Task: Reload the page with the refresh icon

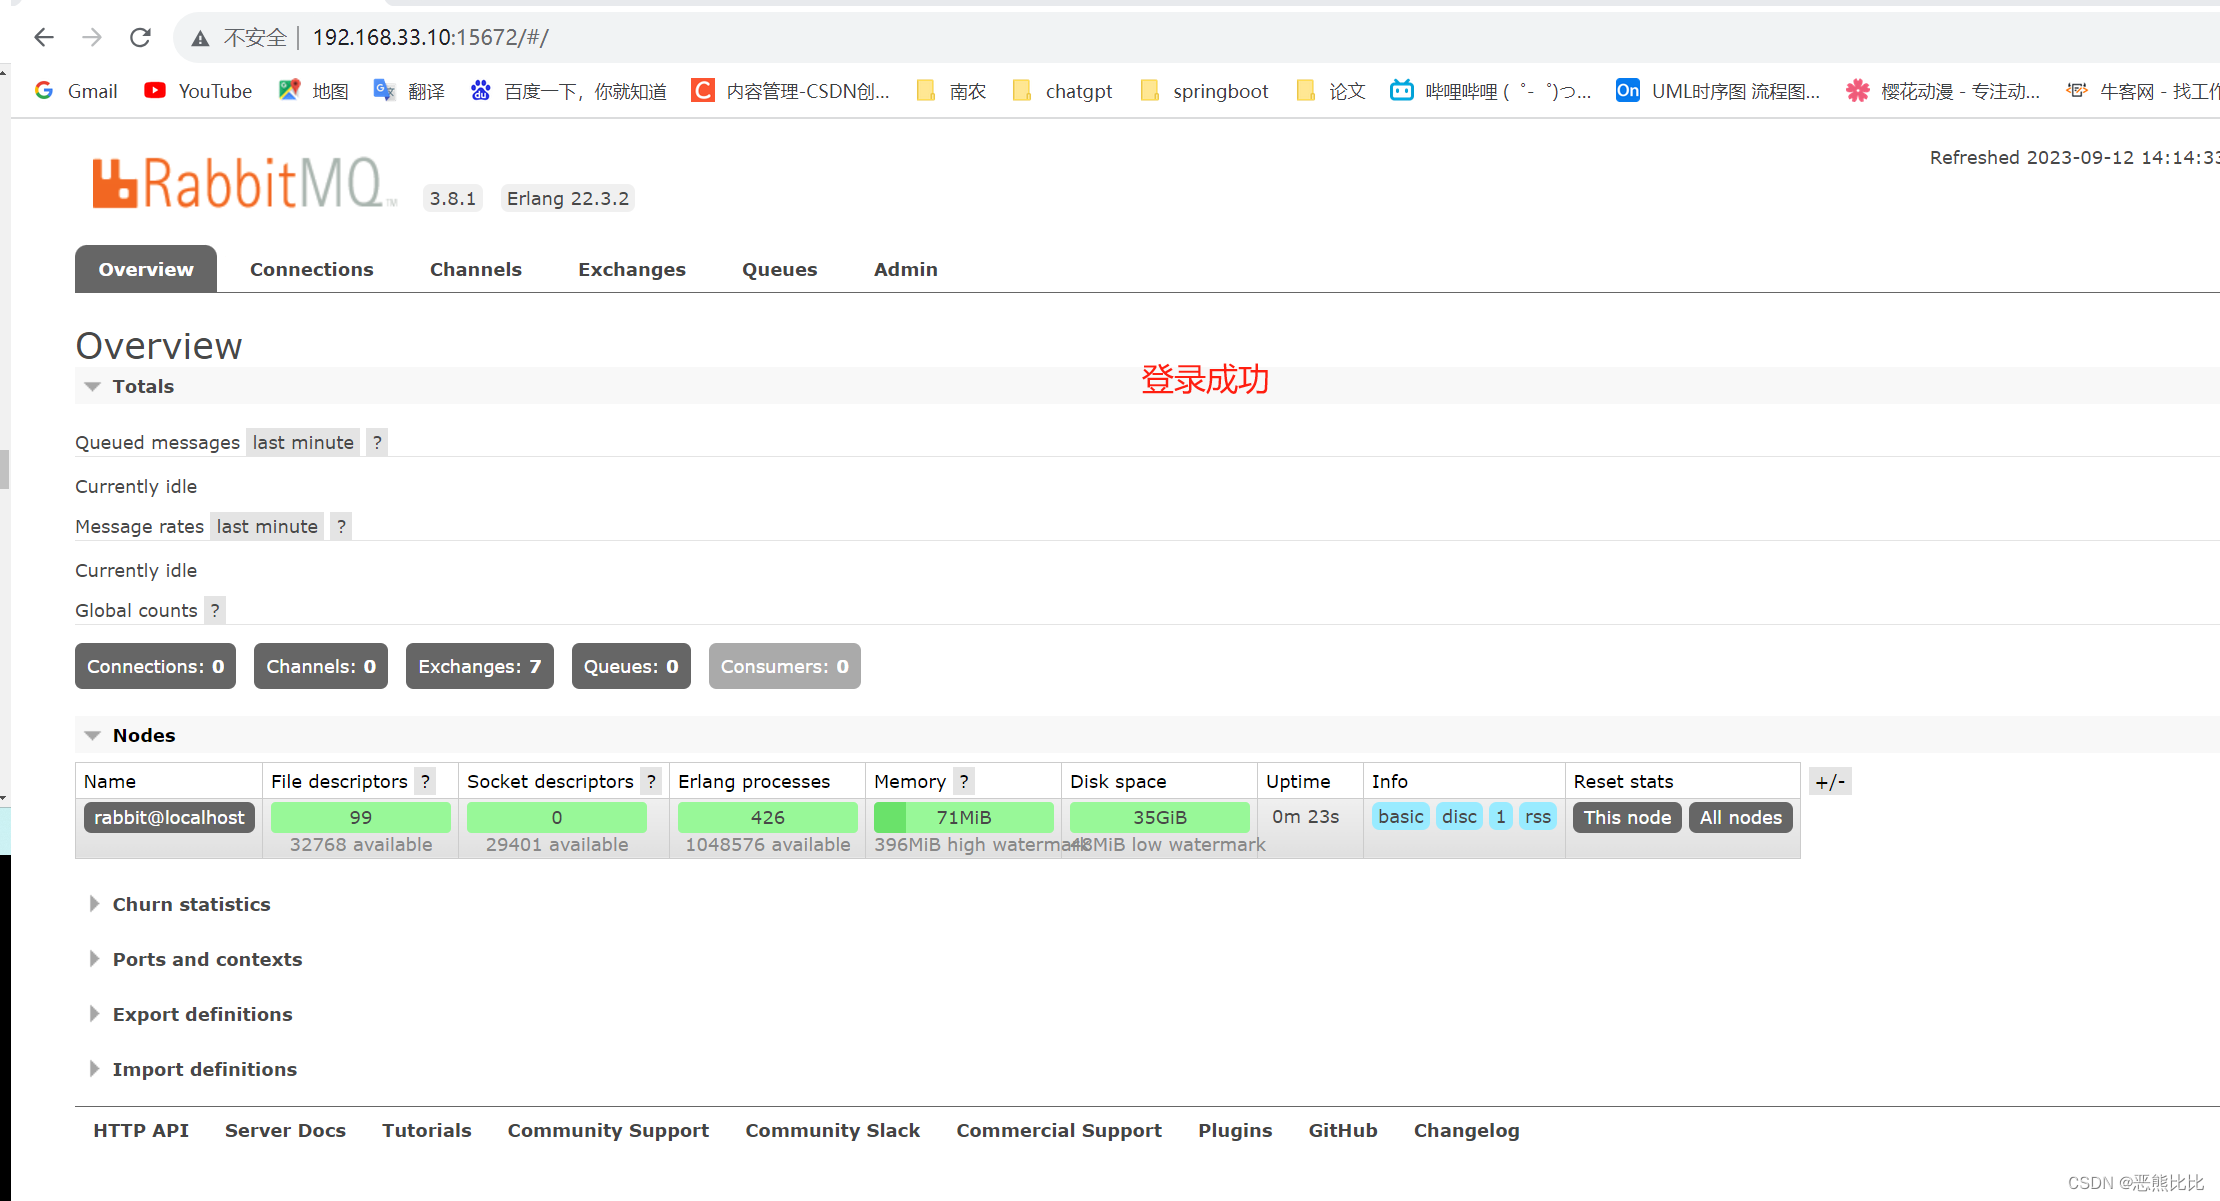Action: (x=140, y=38)
